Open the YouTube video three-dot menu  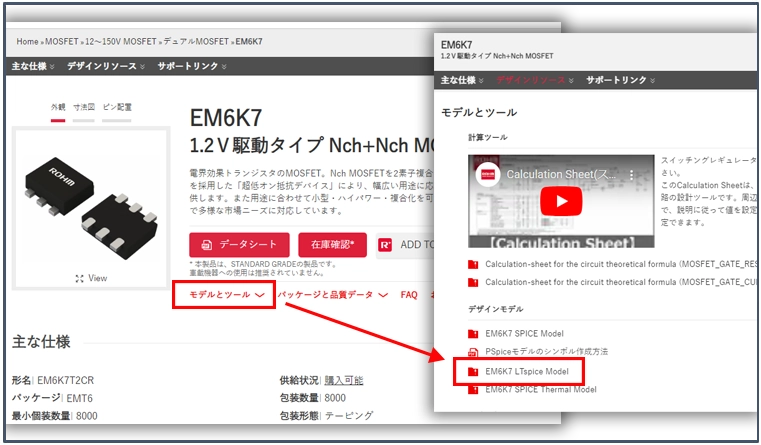pos(631,175)
